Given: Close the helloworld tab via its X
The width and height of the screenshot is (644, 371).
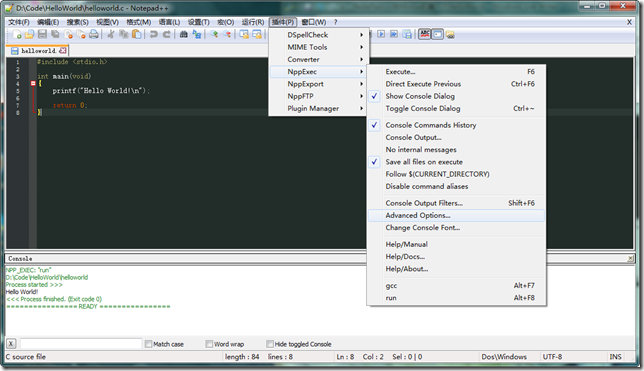Looking at the screenshot, I should [62, 51].
